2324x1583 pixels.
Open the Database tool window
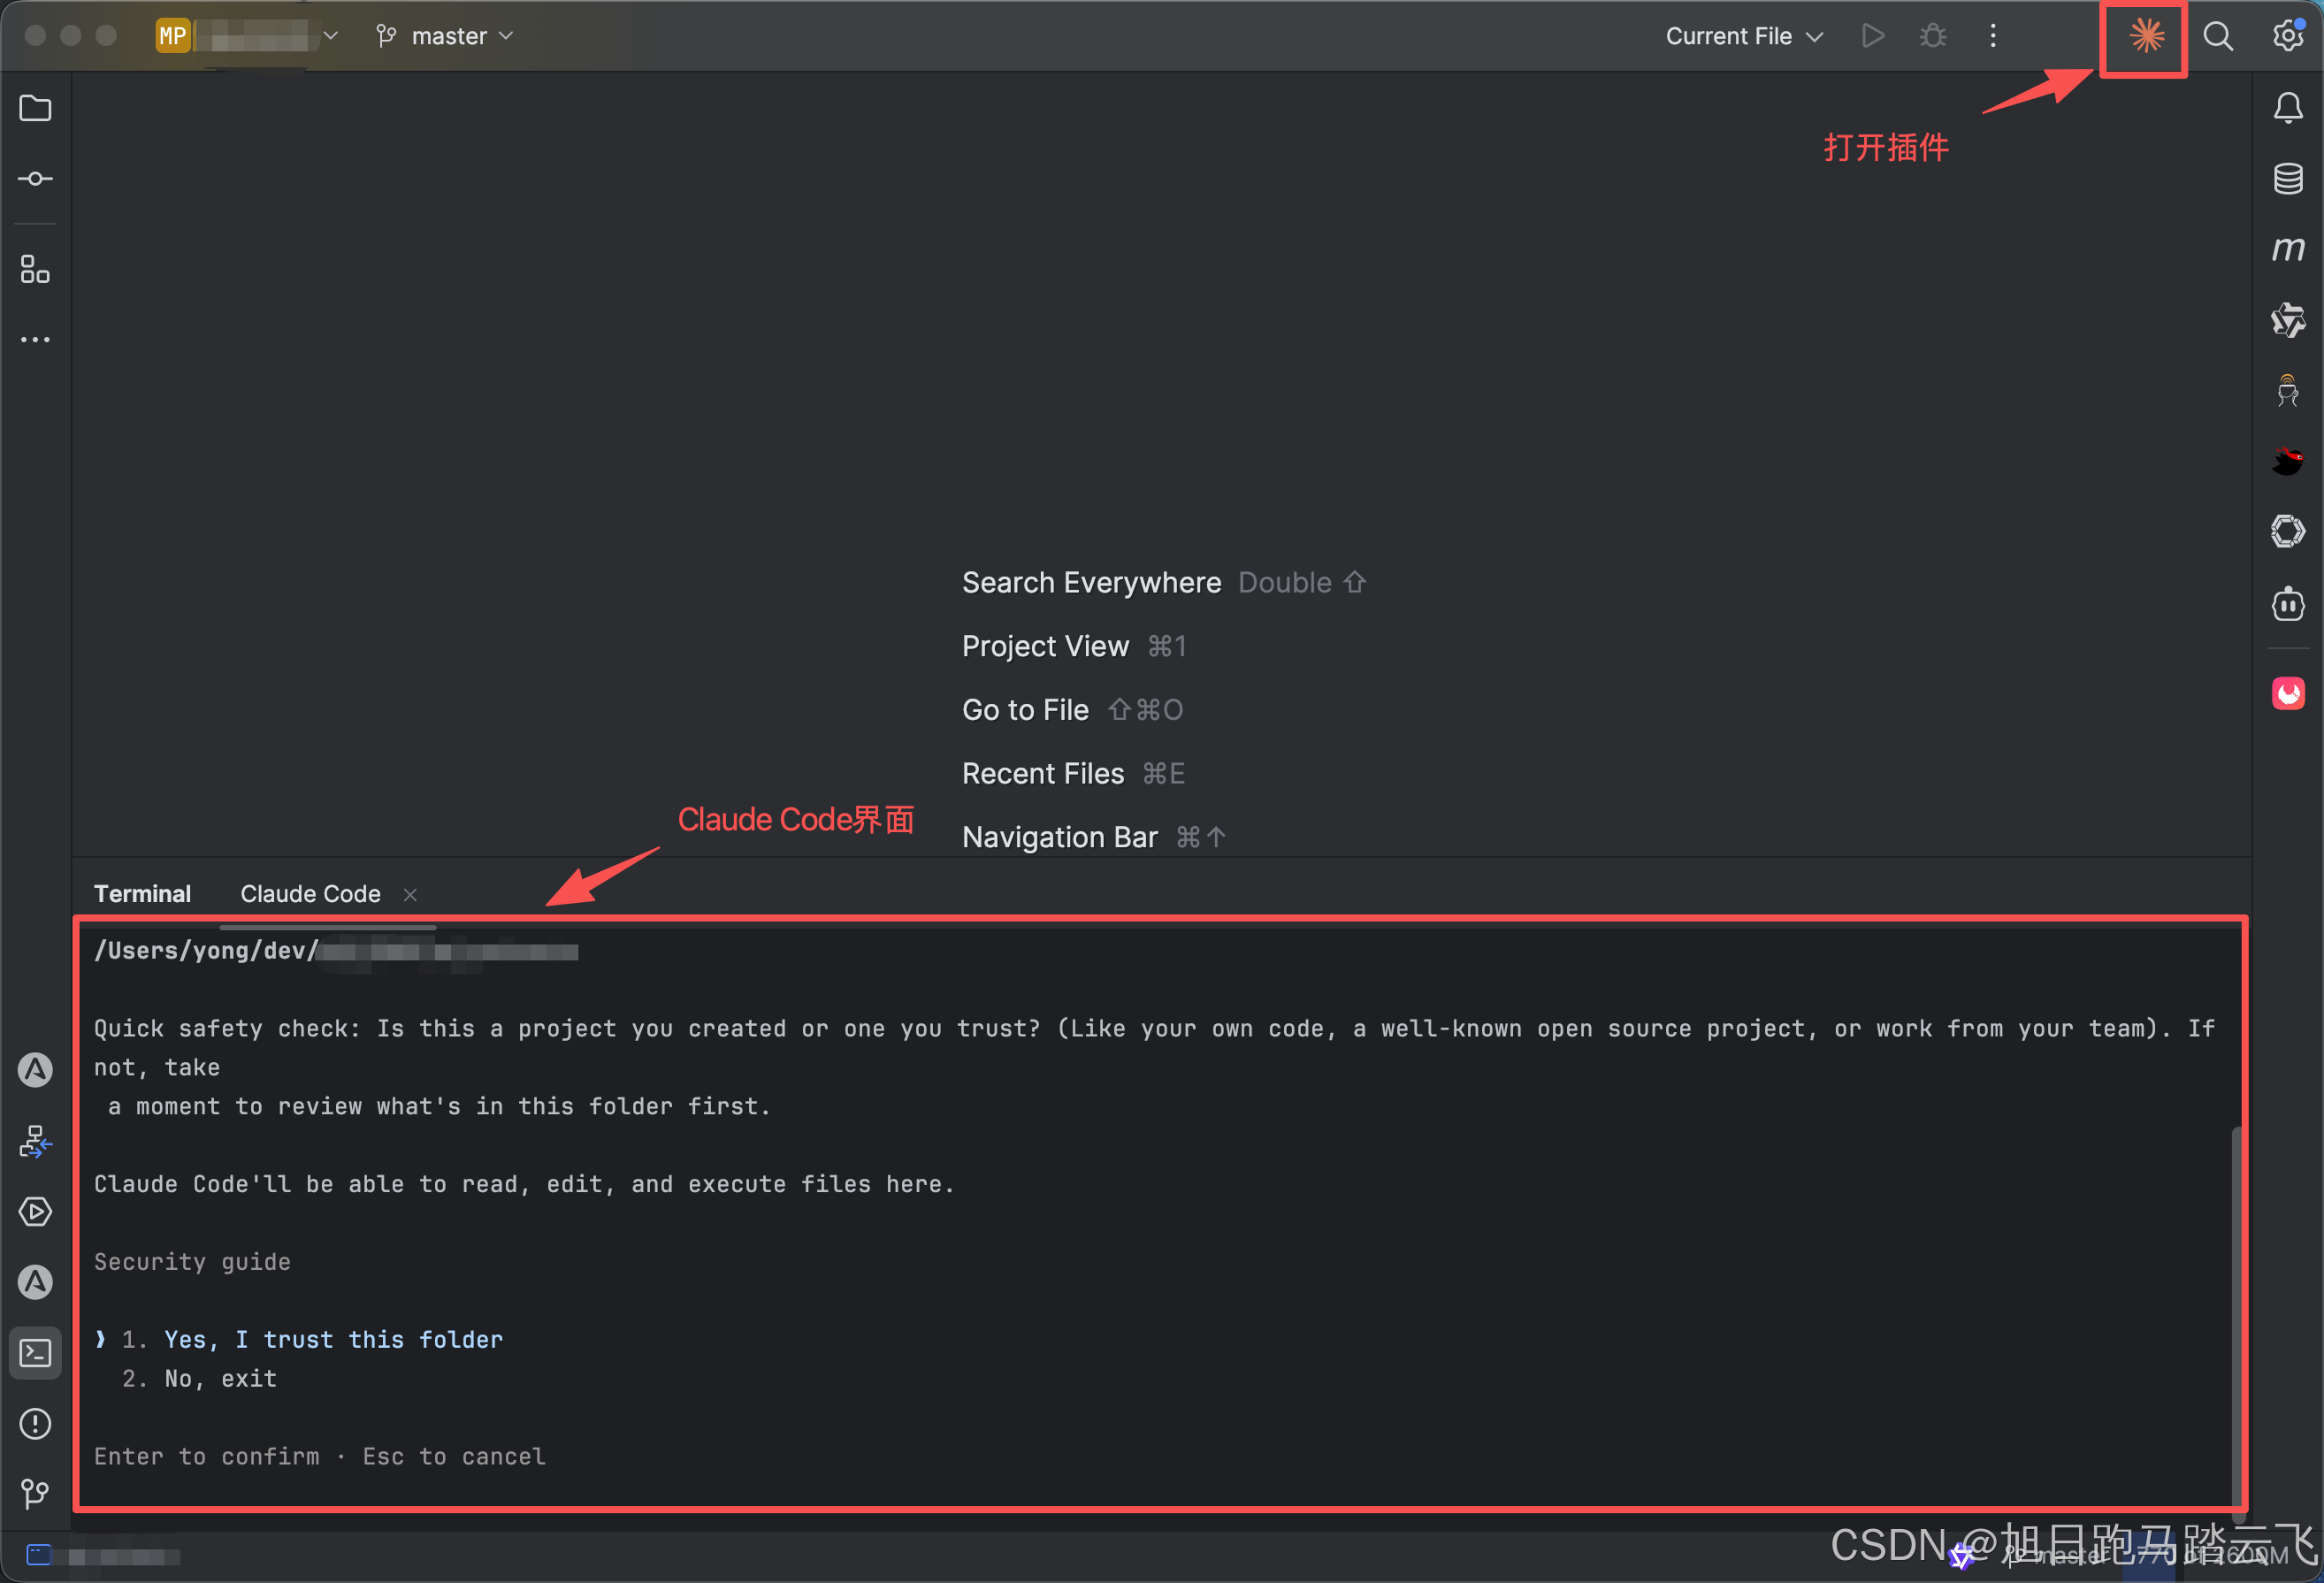tap(2288, 179)
